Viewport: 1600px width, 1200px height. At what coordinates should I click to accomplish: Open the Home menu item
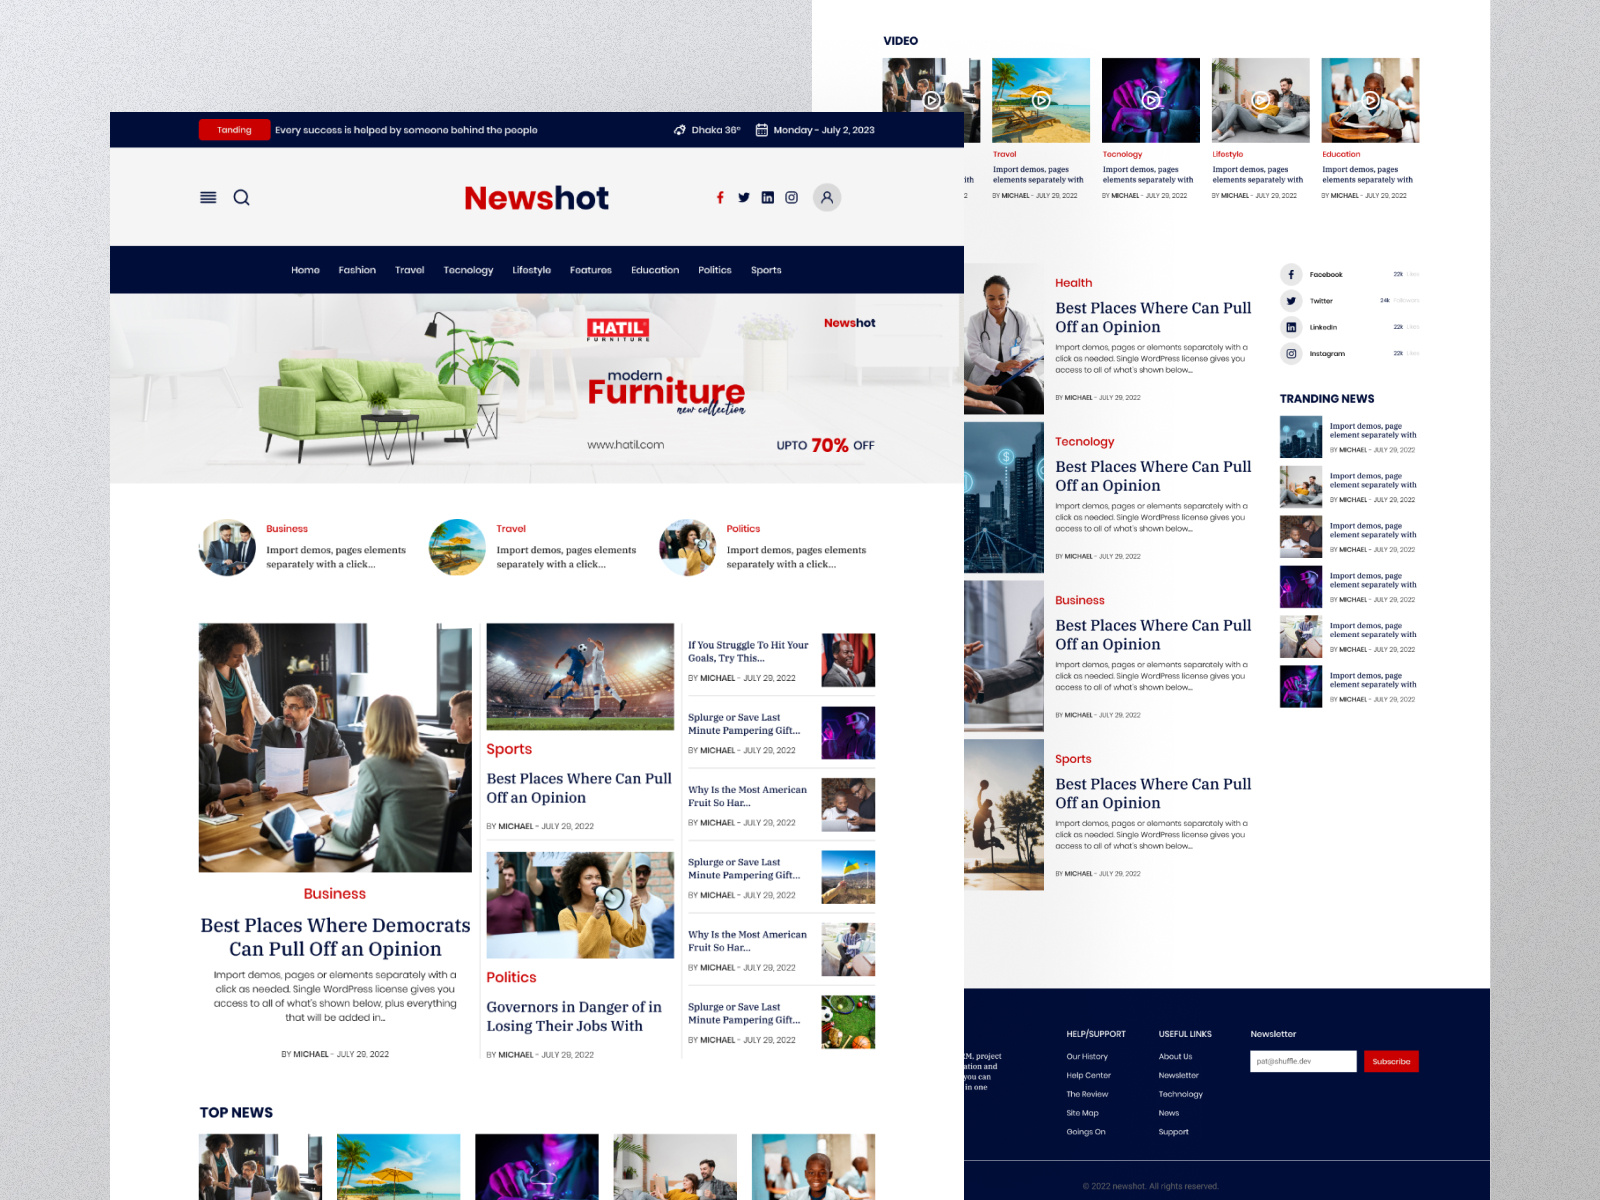306,270
